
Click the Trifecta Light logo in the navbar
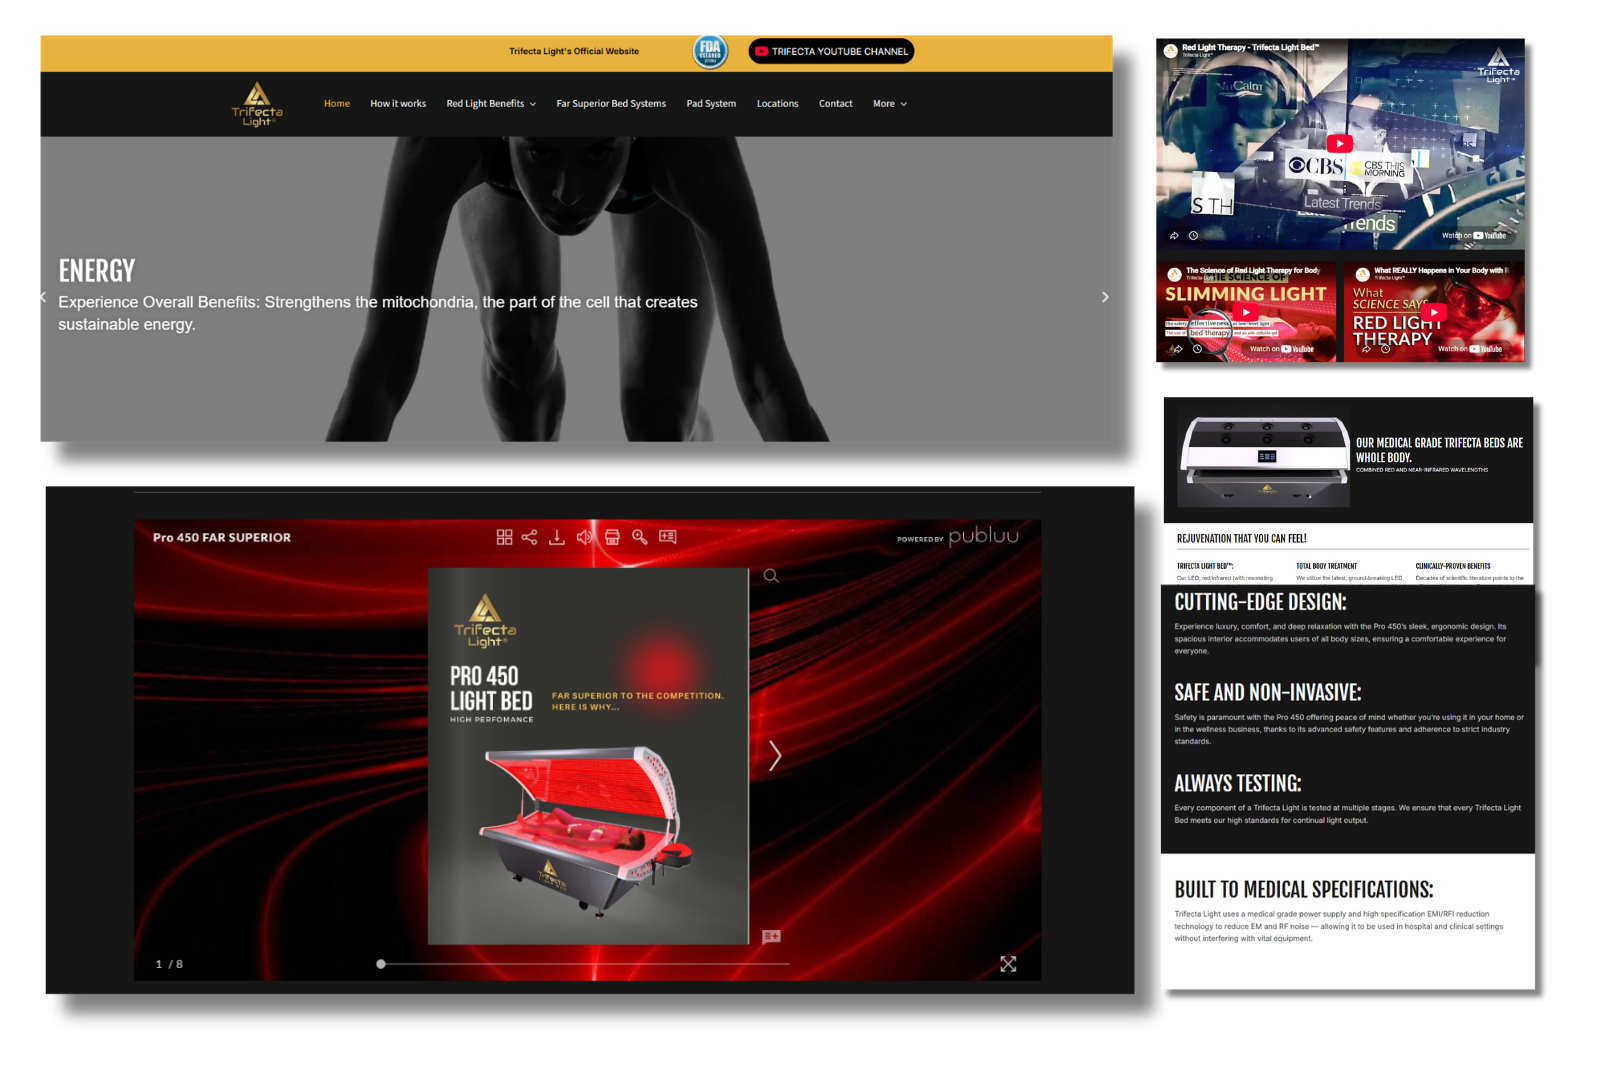[258, 104]
